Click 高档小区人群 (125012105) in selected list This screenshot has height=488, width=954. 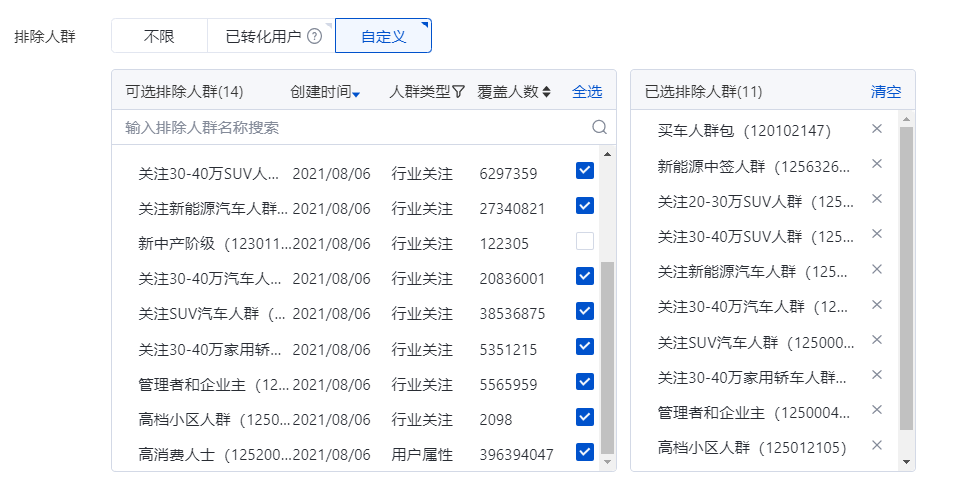tap(752, 448)
